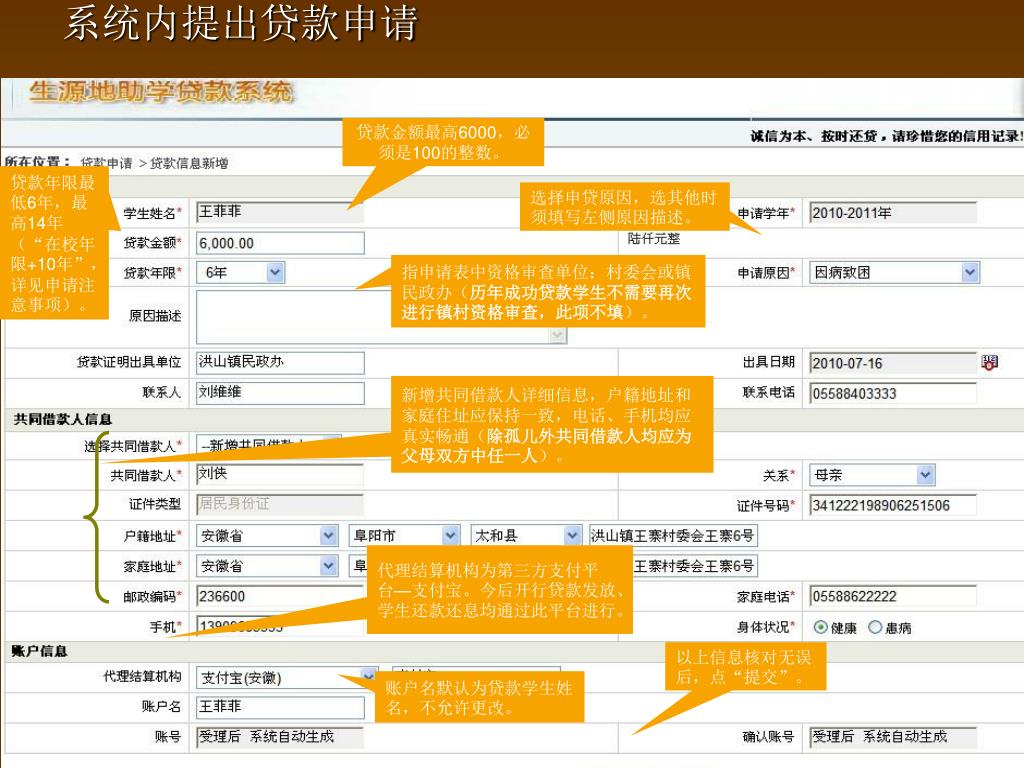This screenshot has width=1024, height=768.
Task: Click the 贷款申请 breadcrumb link
Action: (x=106, y=163)
